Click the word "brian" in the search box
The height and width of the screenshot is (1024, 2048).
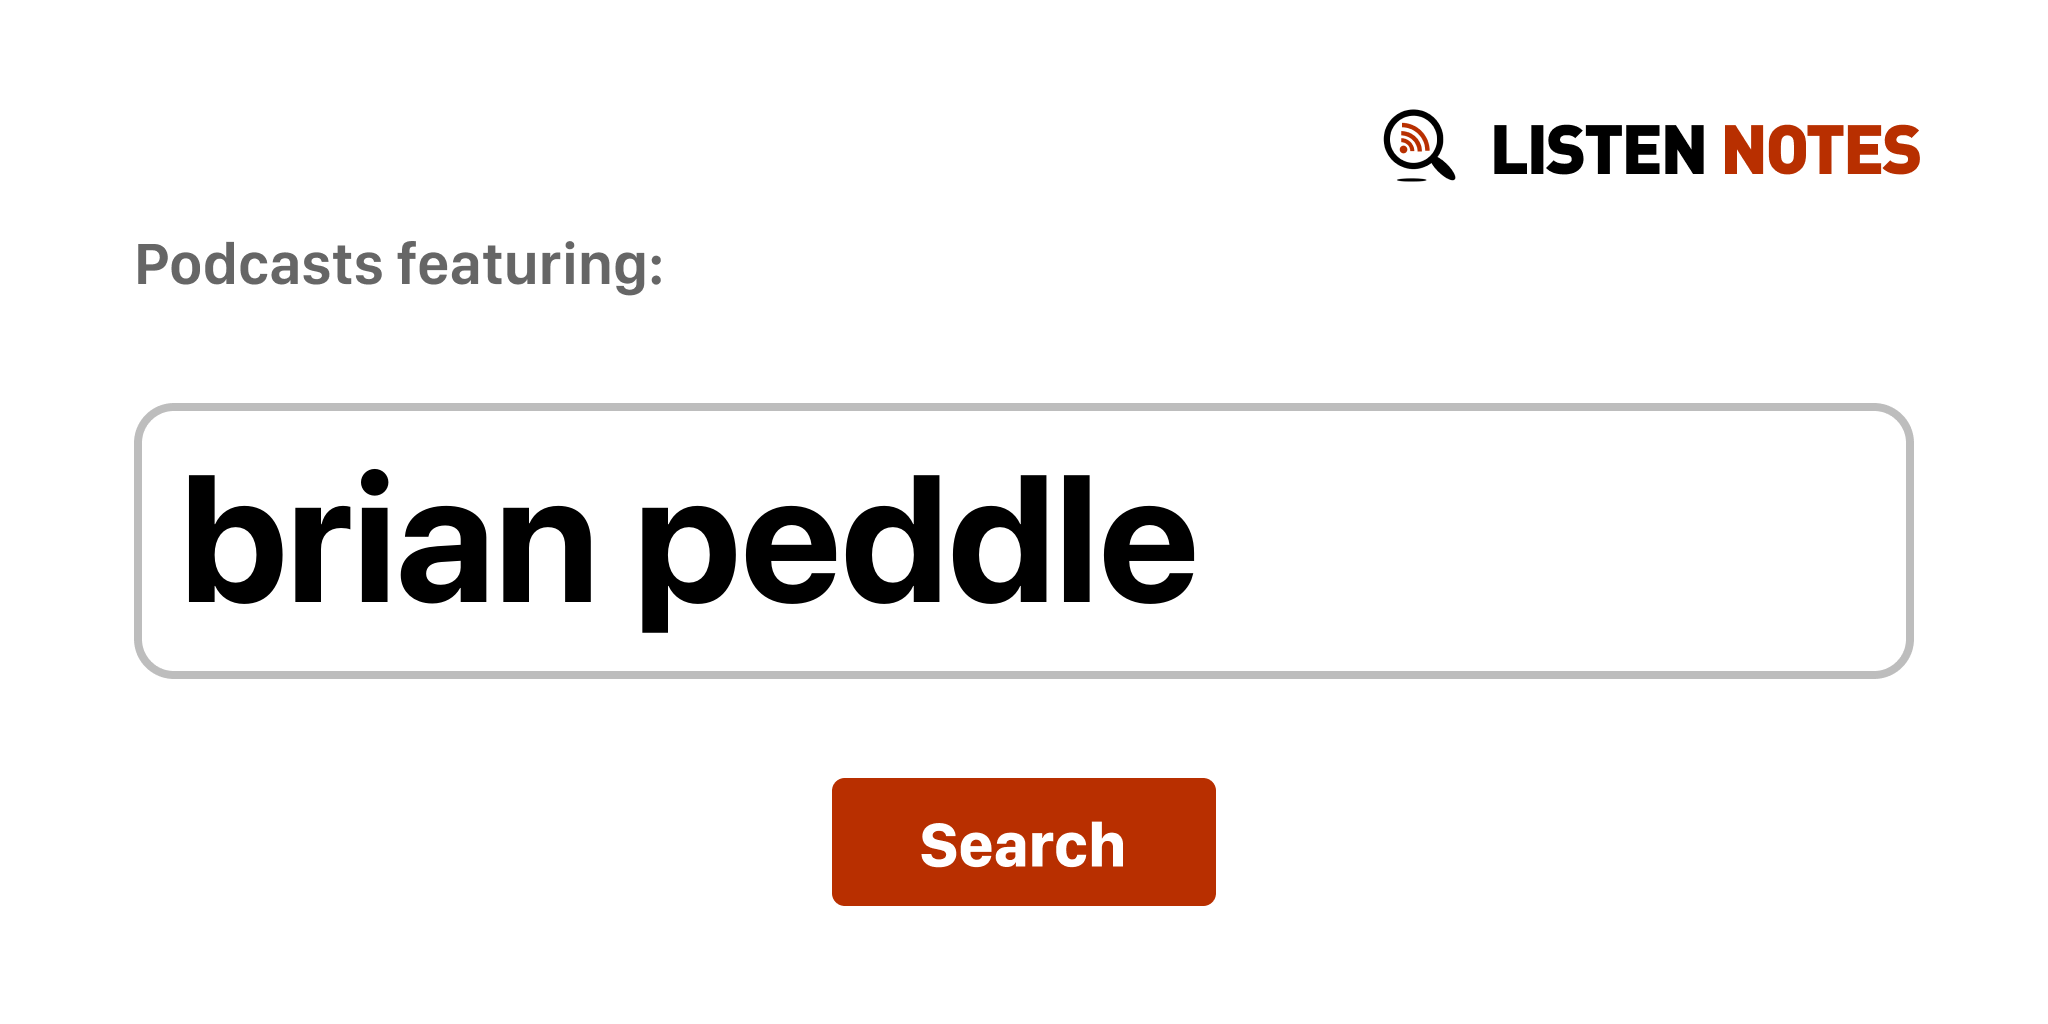(388, 541)
